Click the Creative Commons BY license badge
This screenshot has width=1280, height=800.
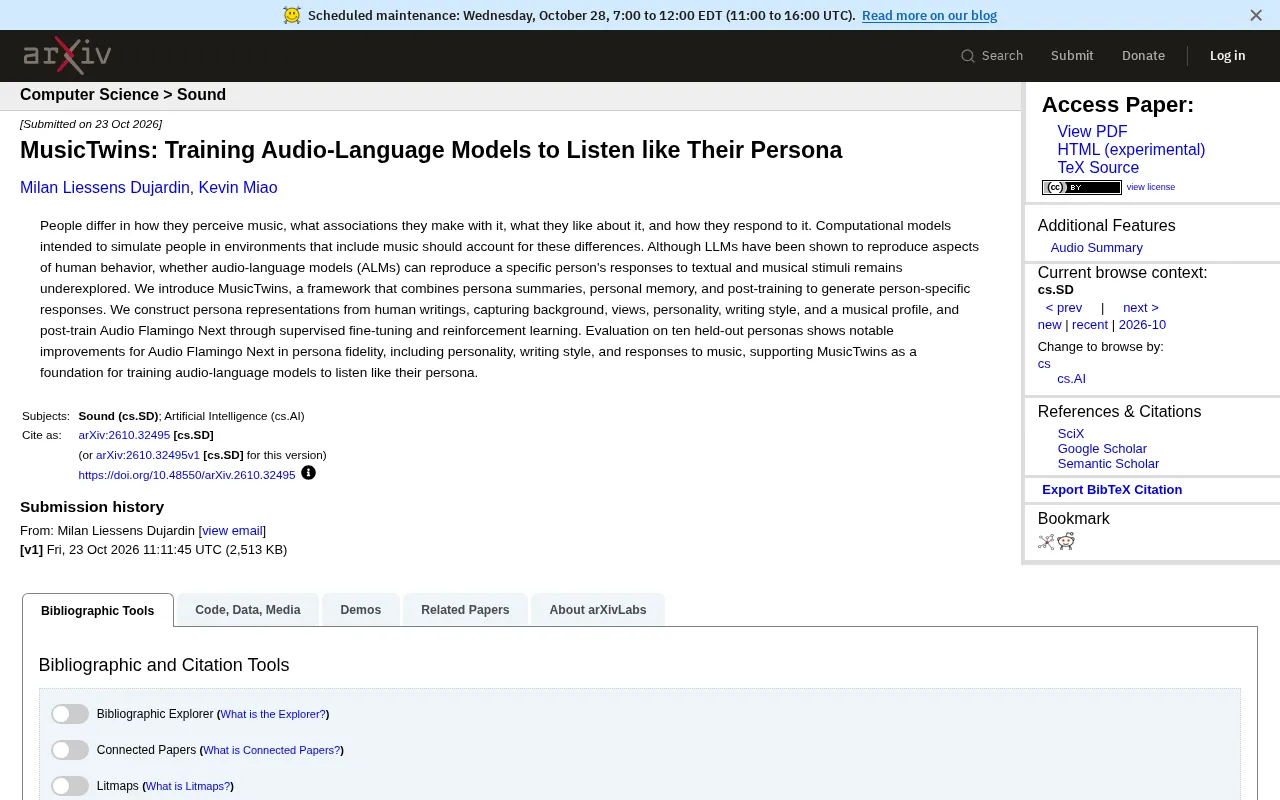click(1081, 187)
